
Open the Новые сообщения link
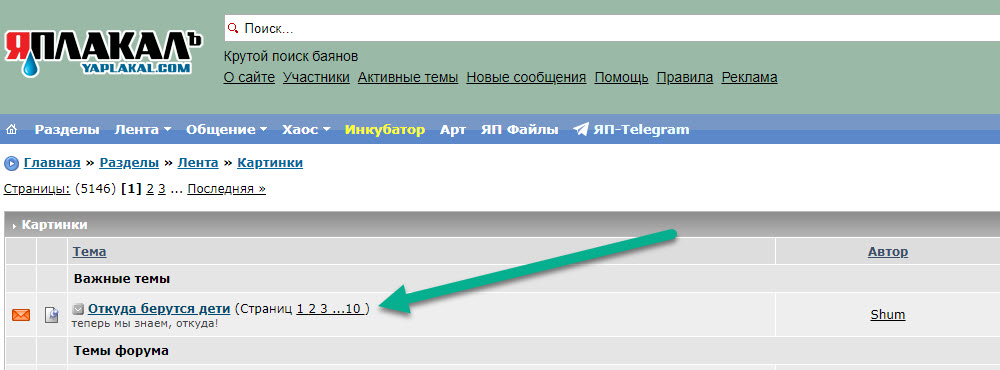tap(526, 78)
